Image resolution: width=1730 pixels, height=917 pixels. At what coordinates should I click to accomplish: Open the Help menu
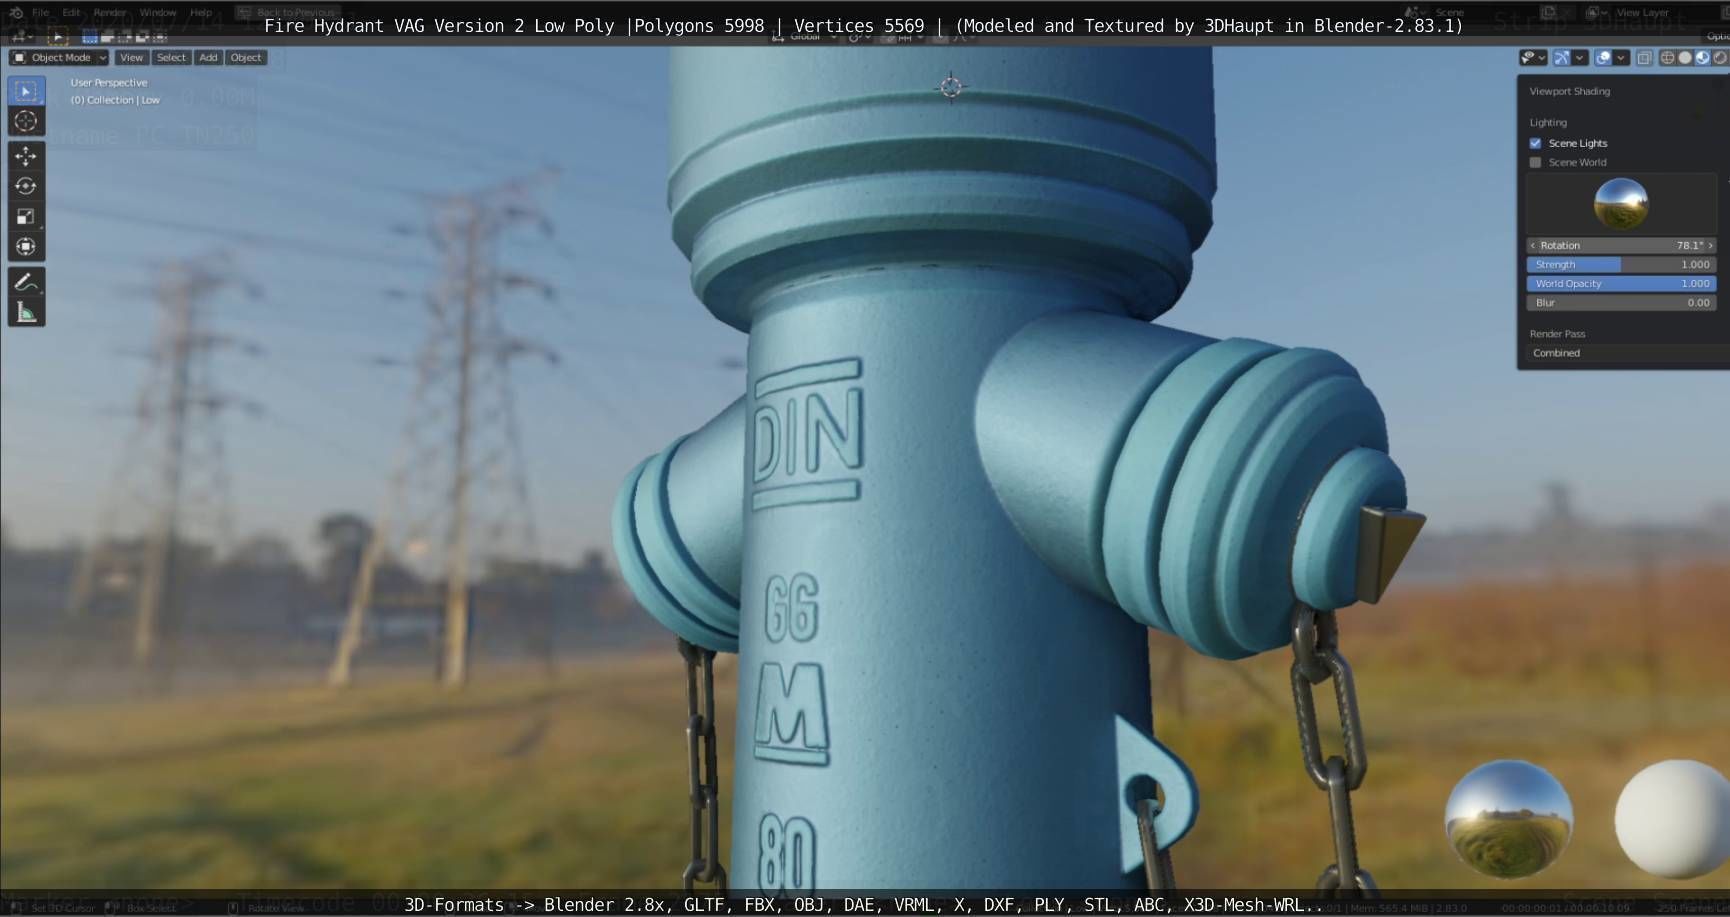point(201,13)
